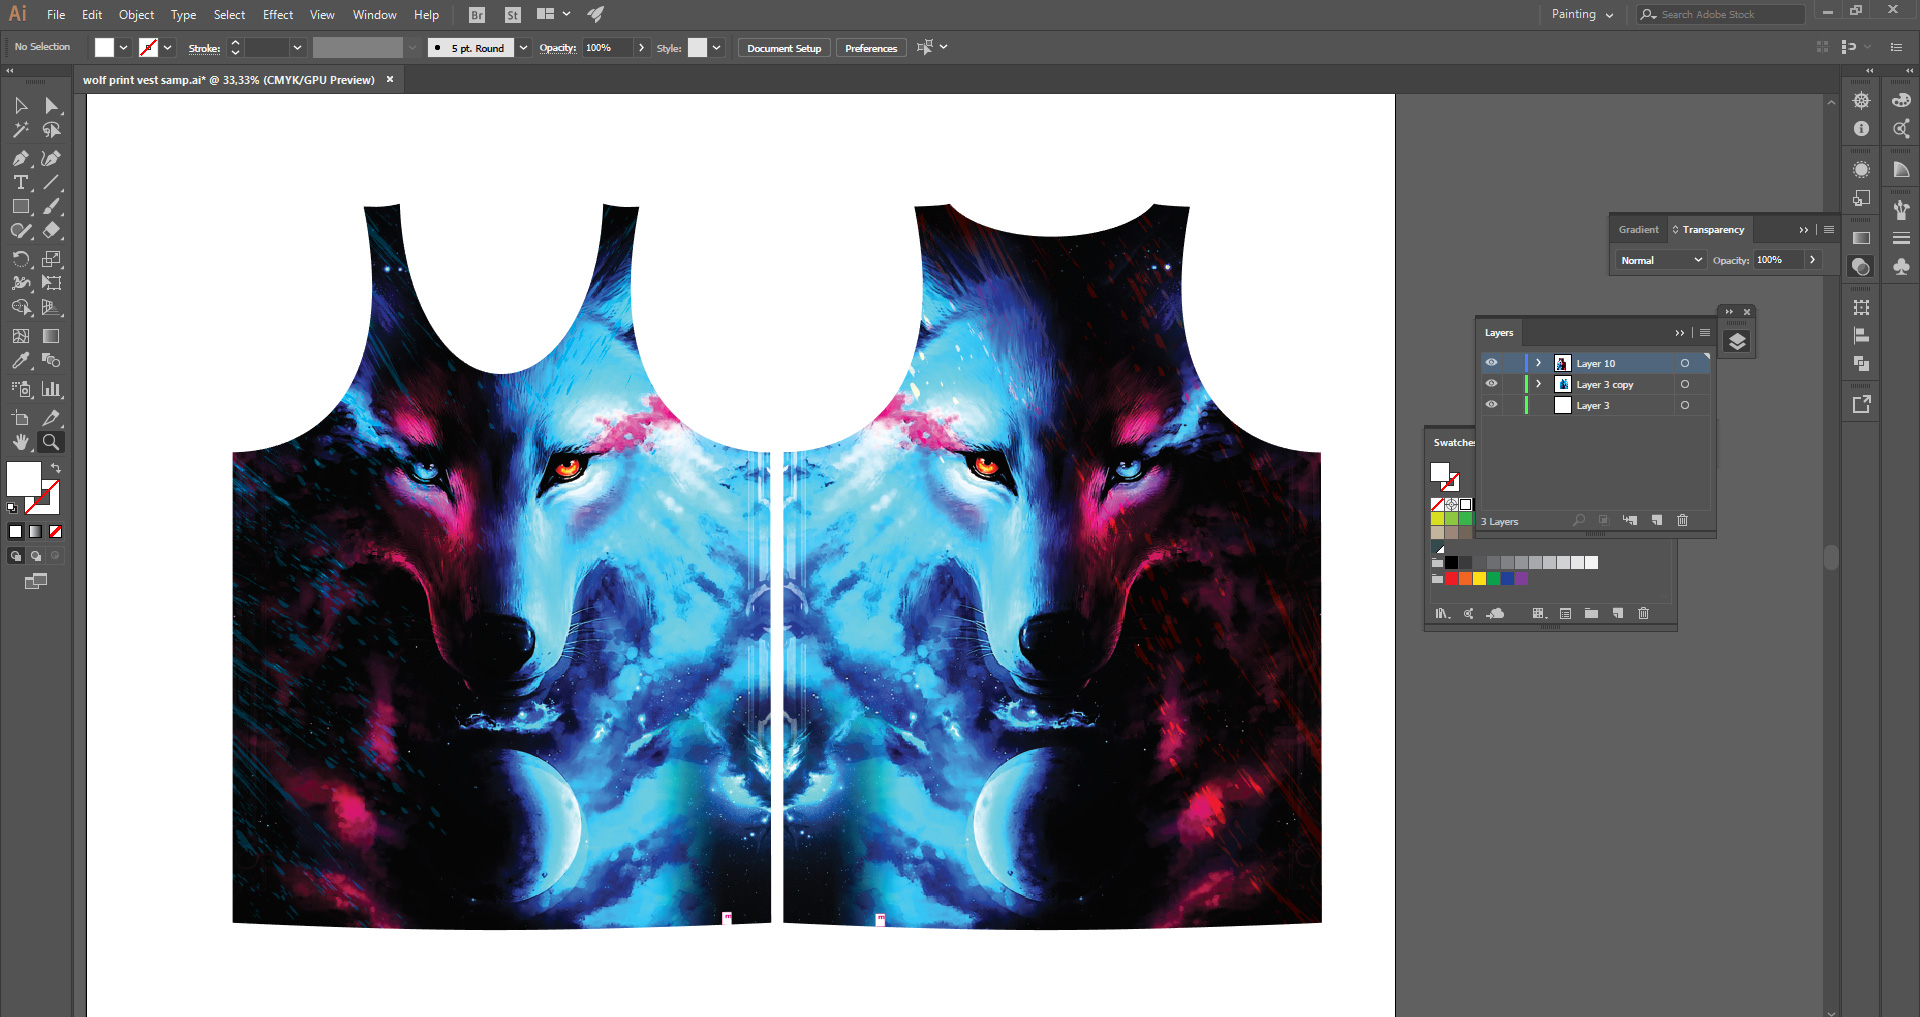Select the Column Graph tool

tap(51, 389)
